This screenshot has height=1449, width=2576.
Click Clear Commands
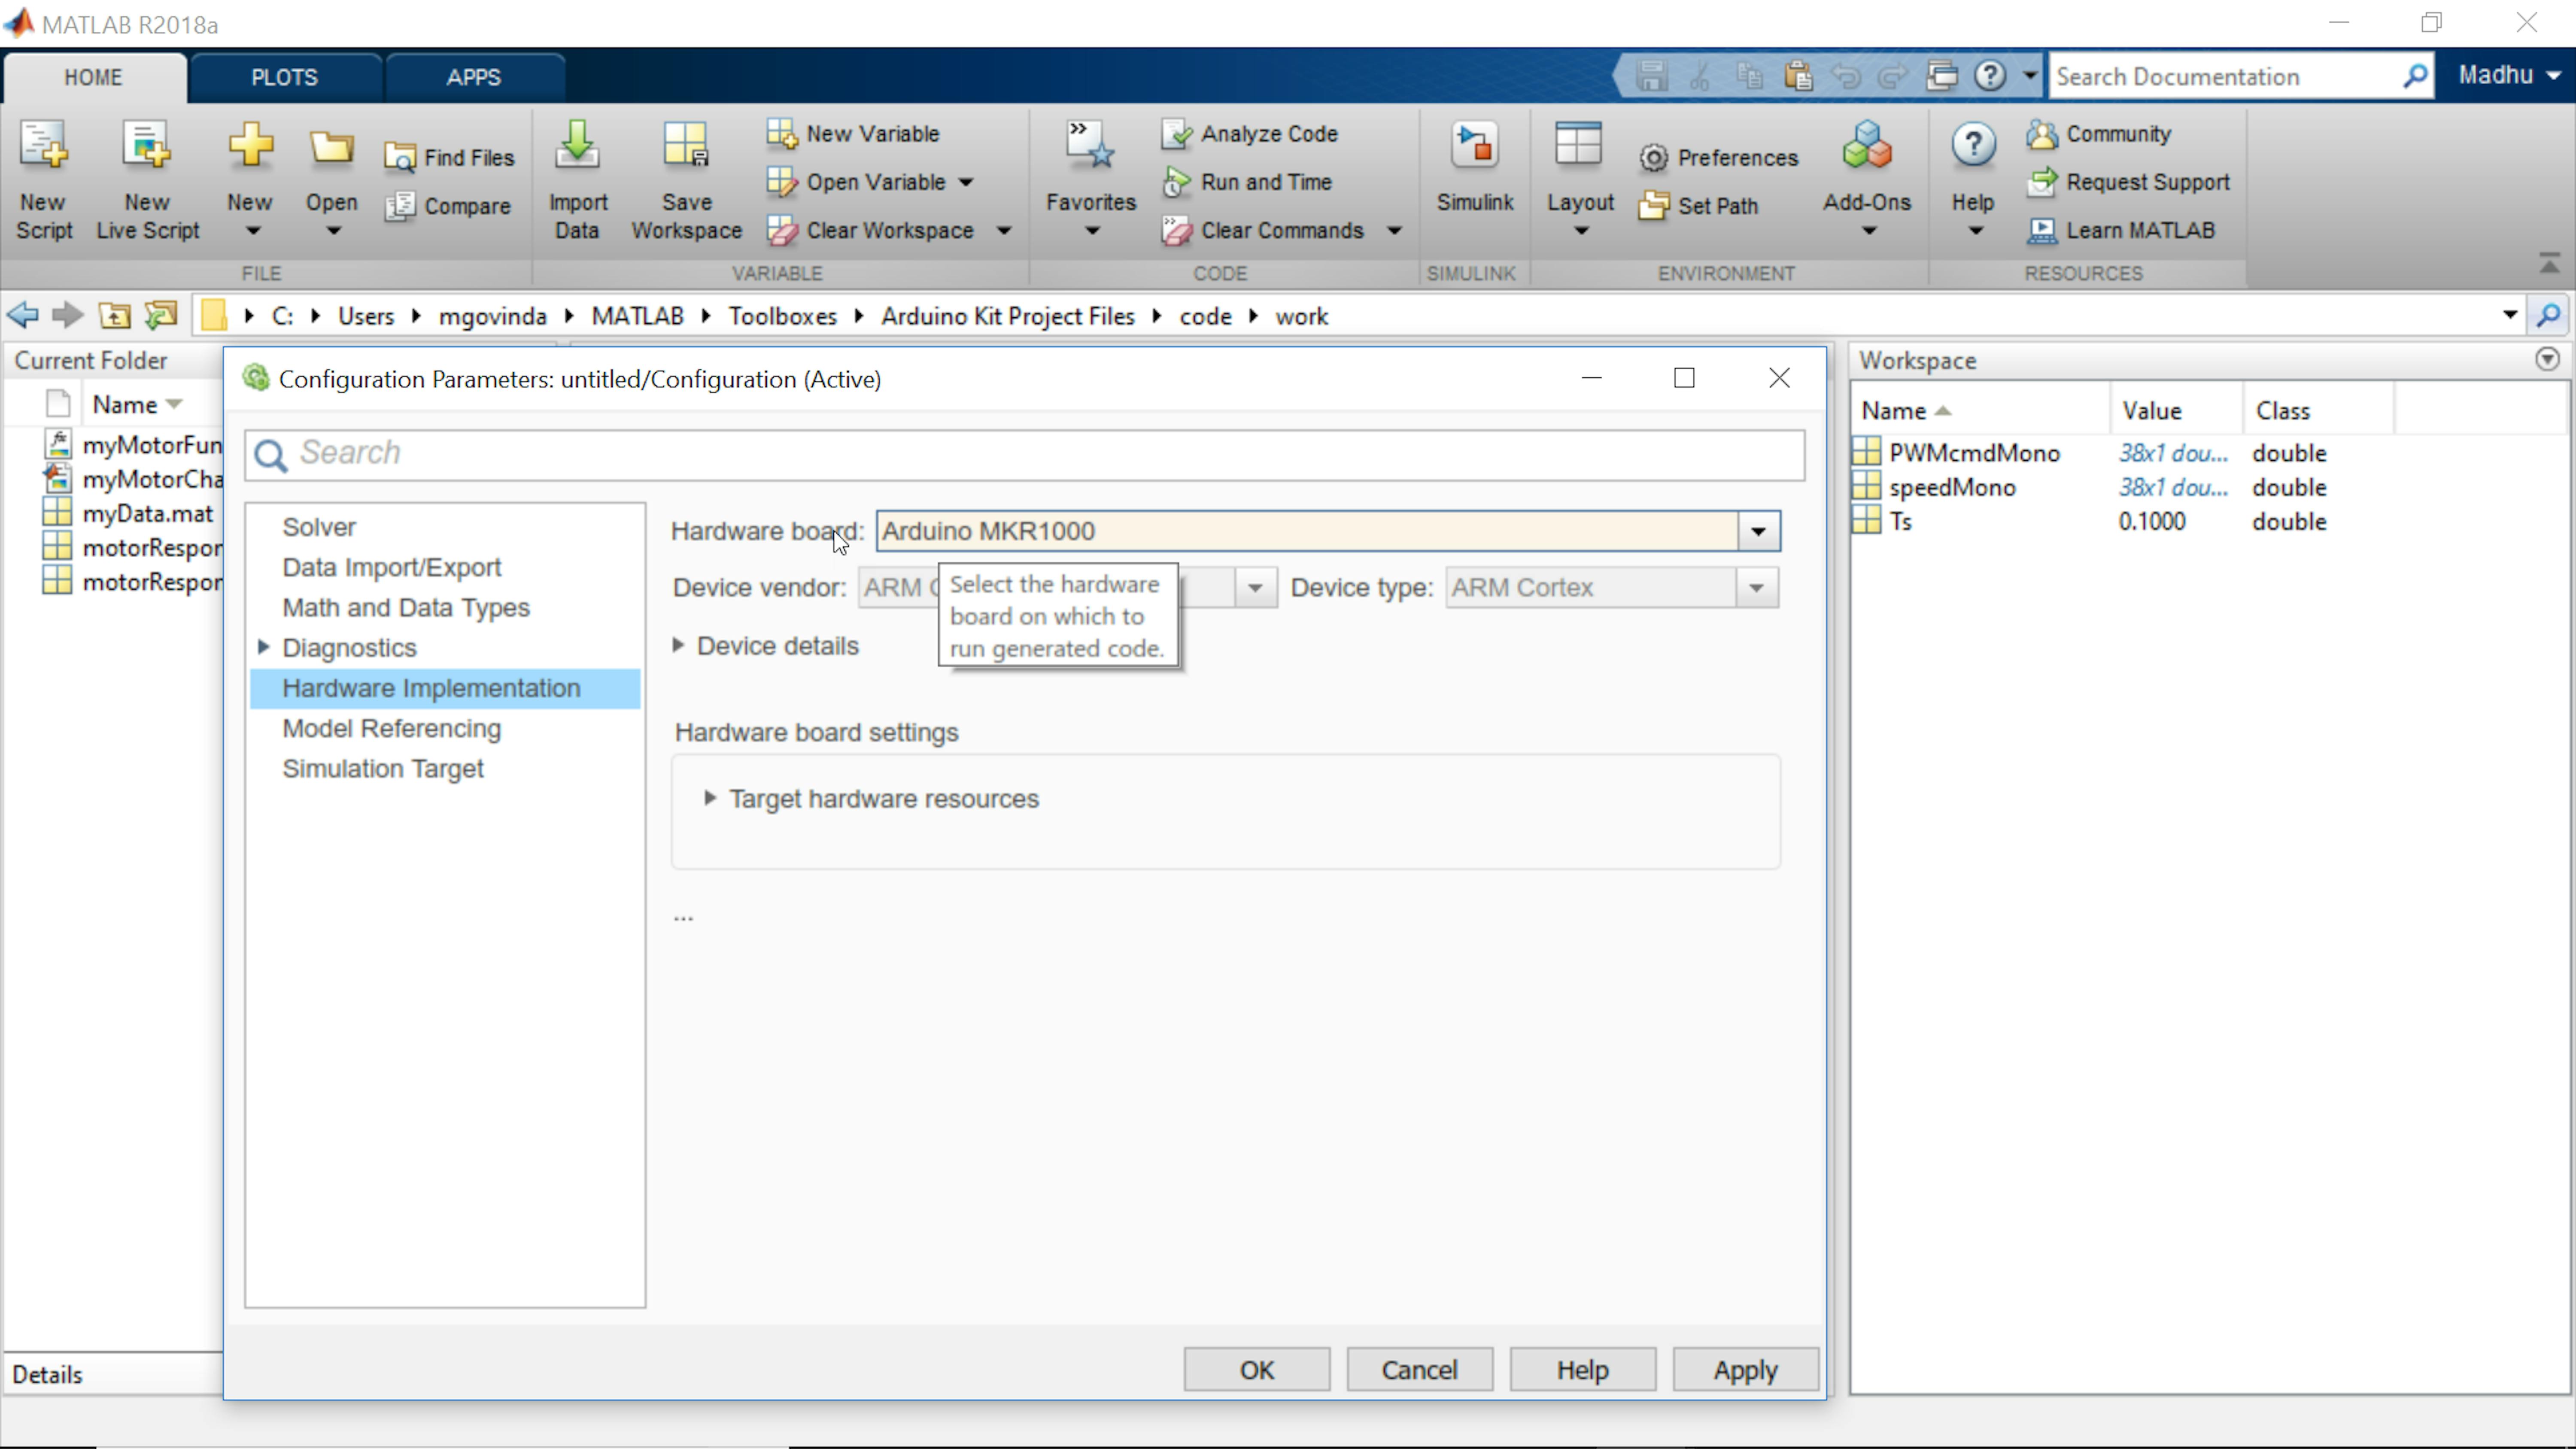point(1264,230)
